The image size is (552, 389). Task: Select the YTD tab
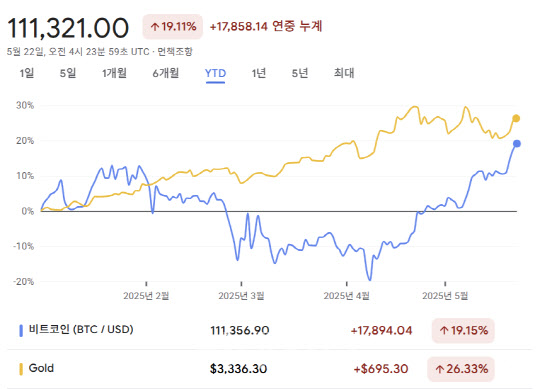[x=215, y=74]
